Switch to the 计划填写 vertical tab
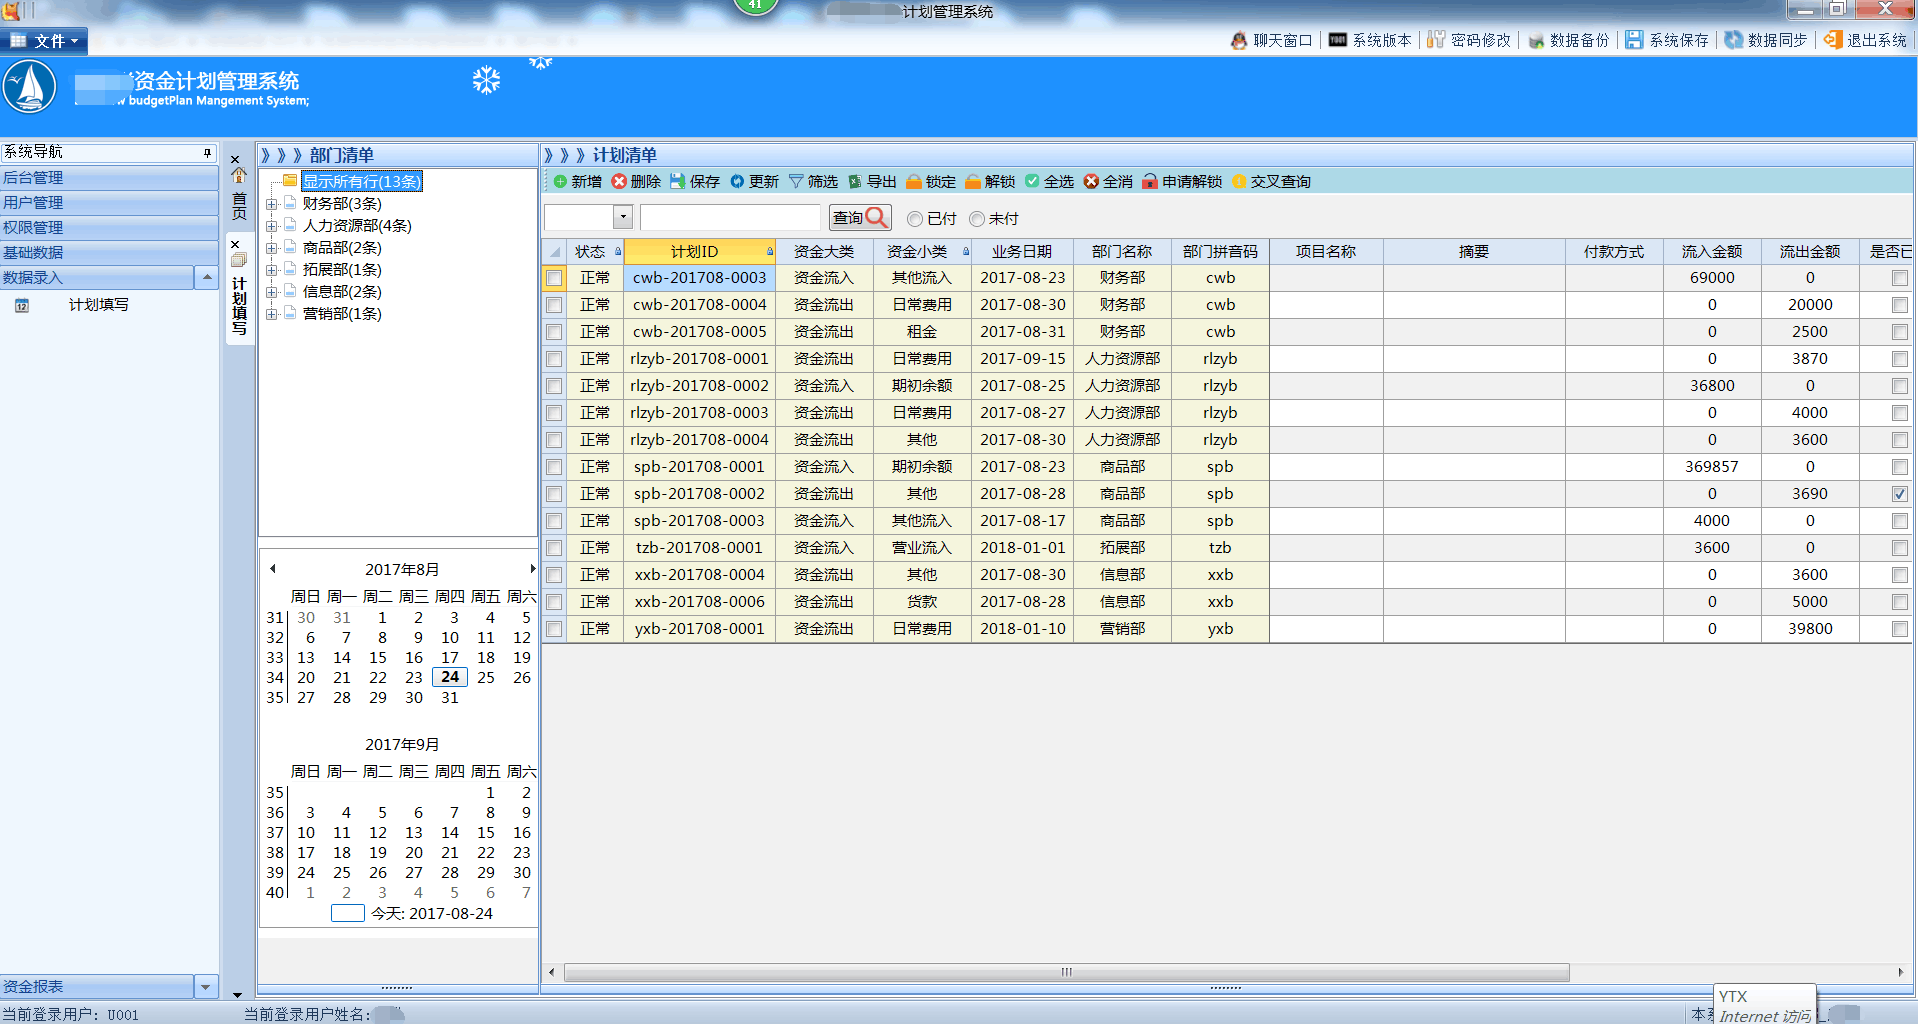 click(239, 292)
